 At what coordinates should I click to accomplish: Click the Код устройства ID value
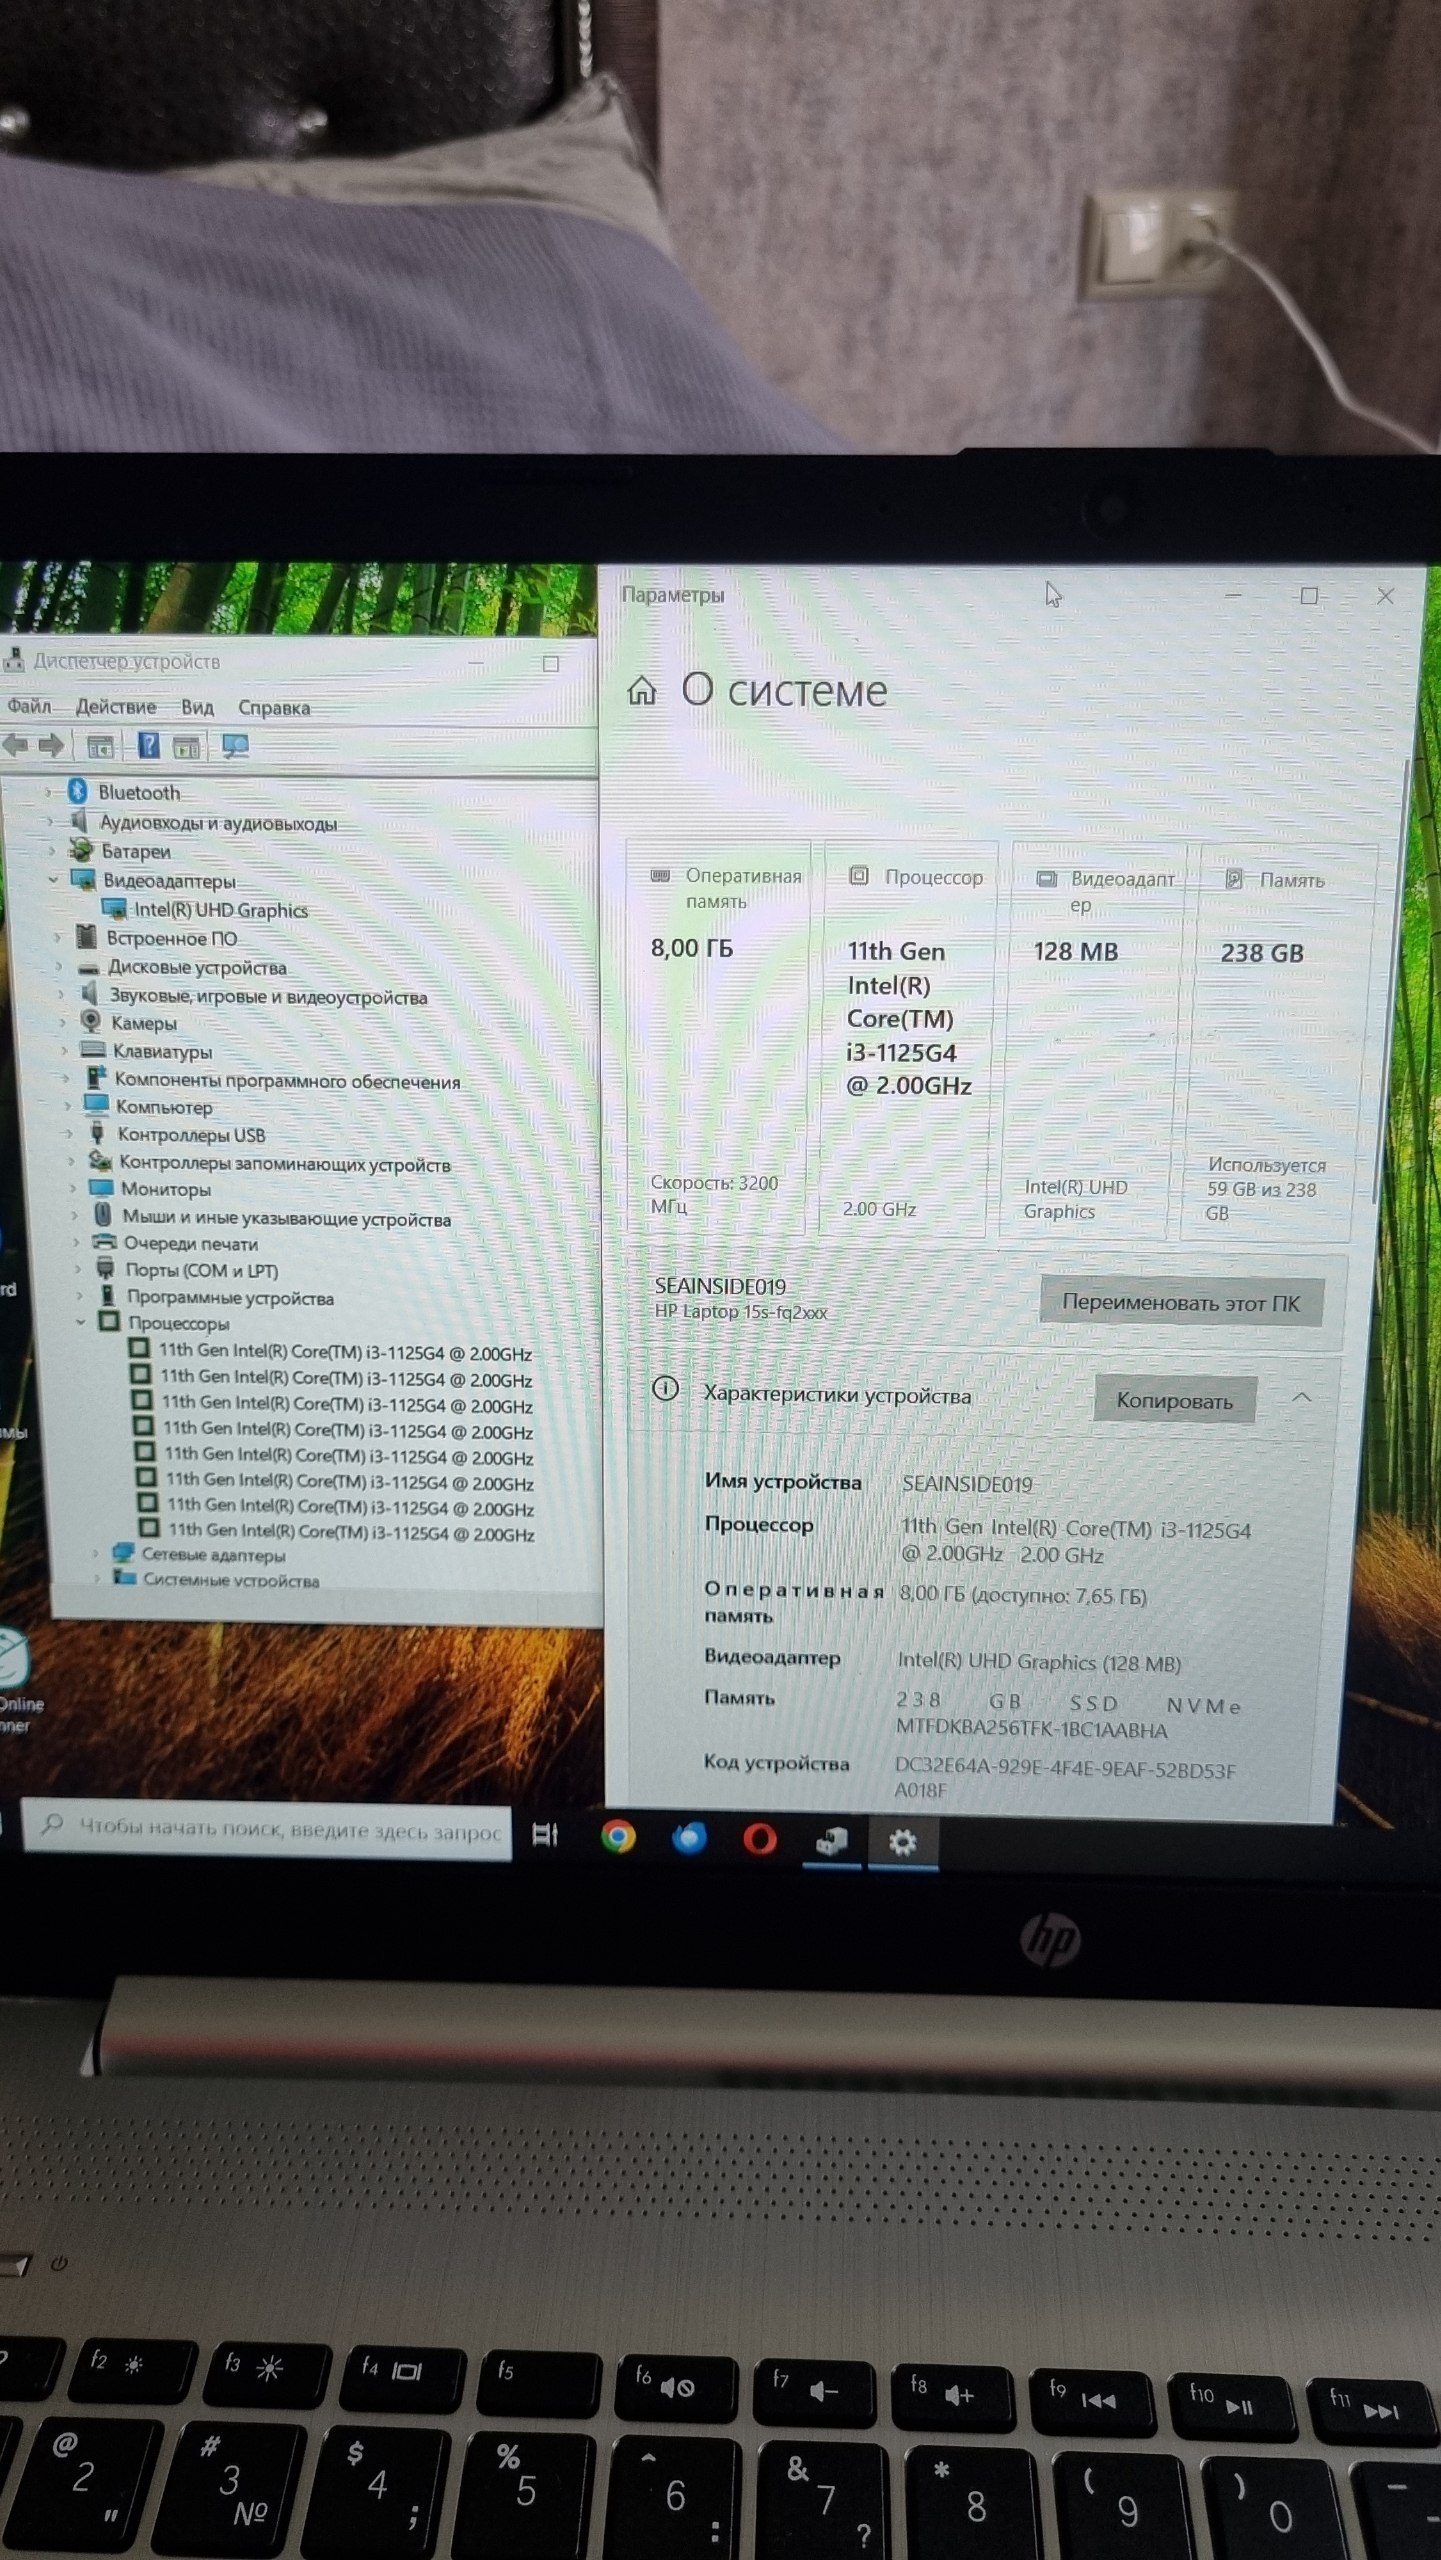[1066, 1780]
